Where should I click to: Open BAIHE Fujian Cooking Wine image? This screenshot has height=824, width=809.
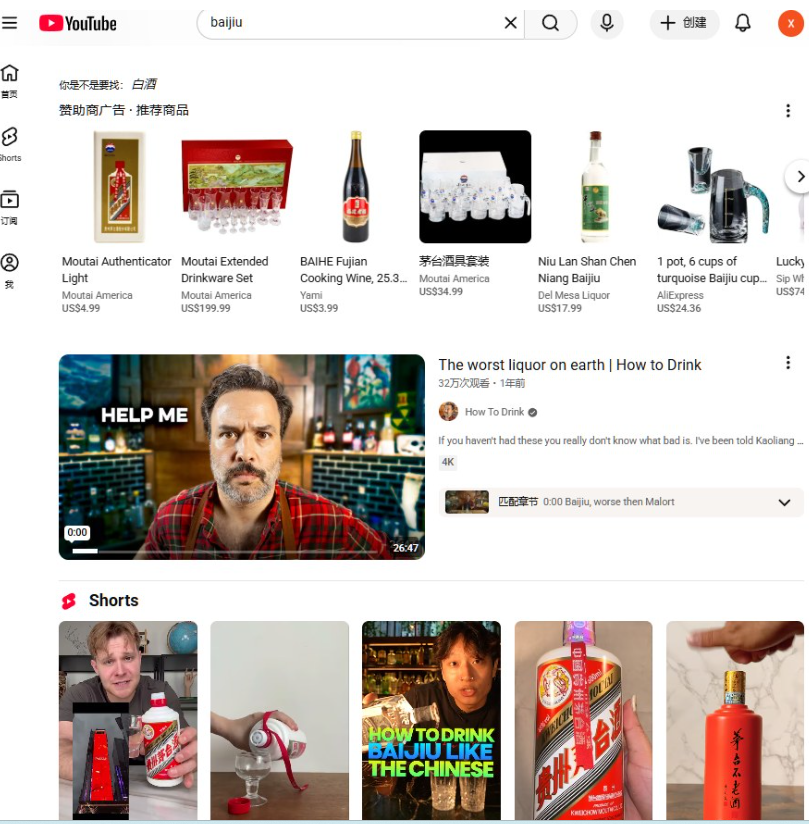pyautogui.click(x=356, y=187)
